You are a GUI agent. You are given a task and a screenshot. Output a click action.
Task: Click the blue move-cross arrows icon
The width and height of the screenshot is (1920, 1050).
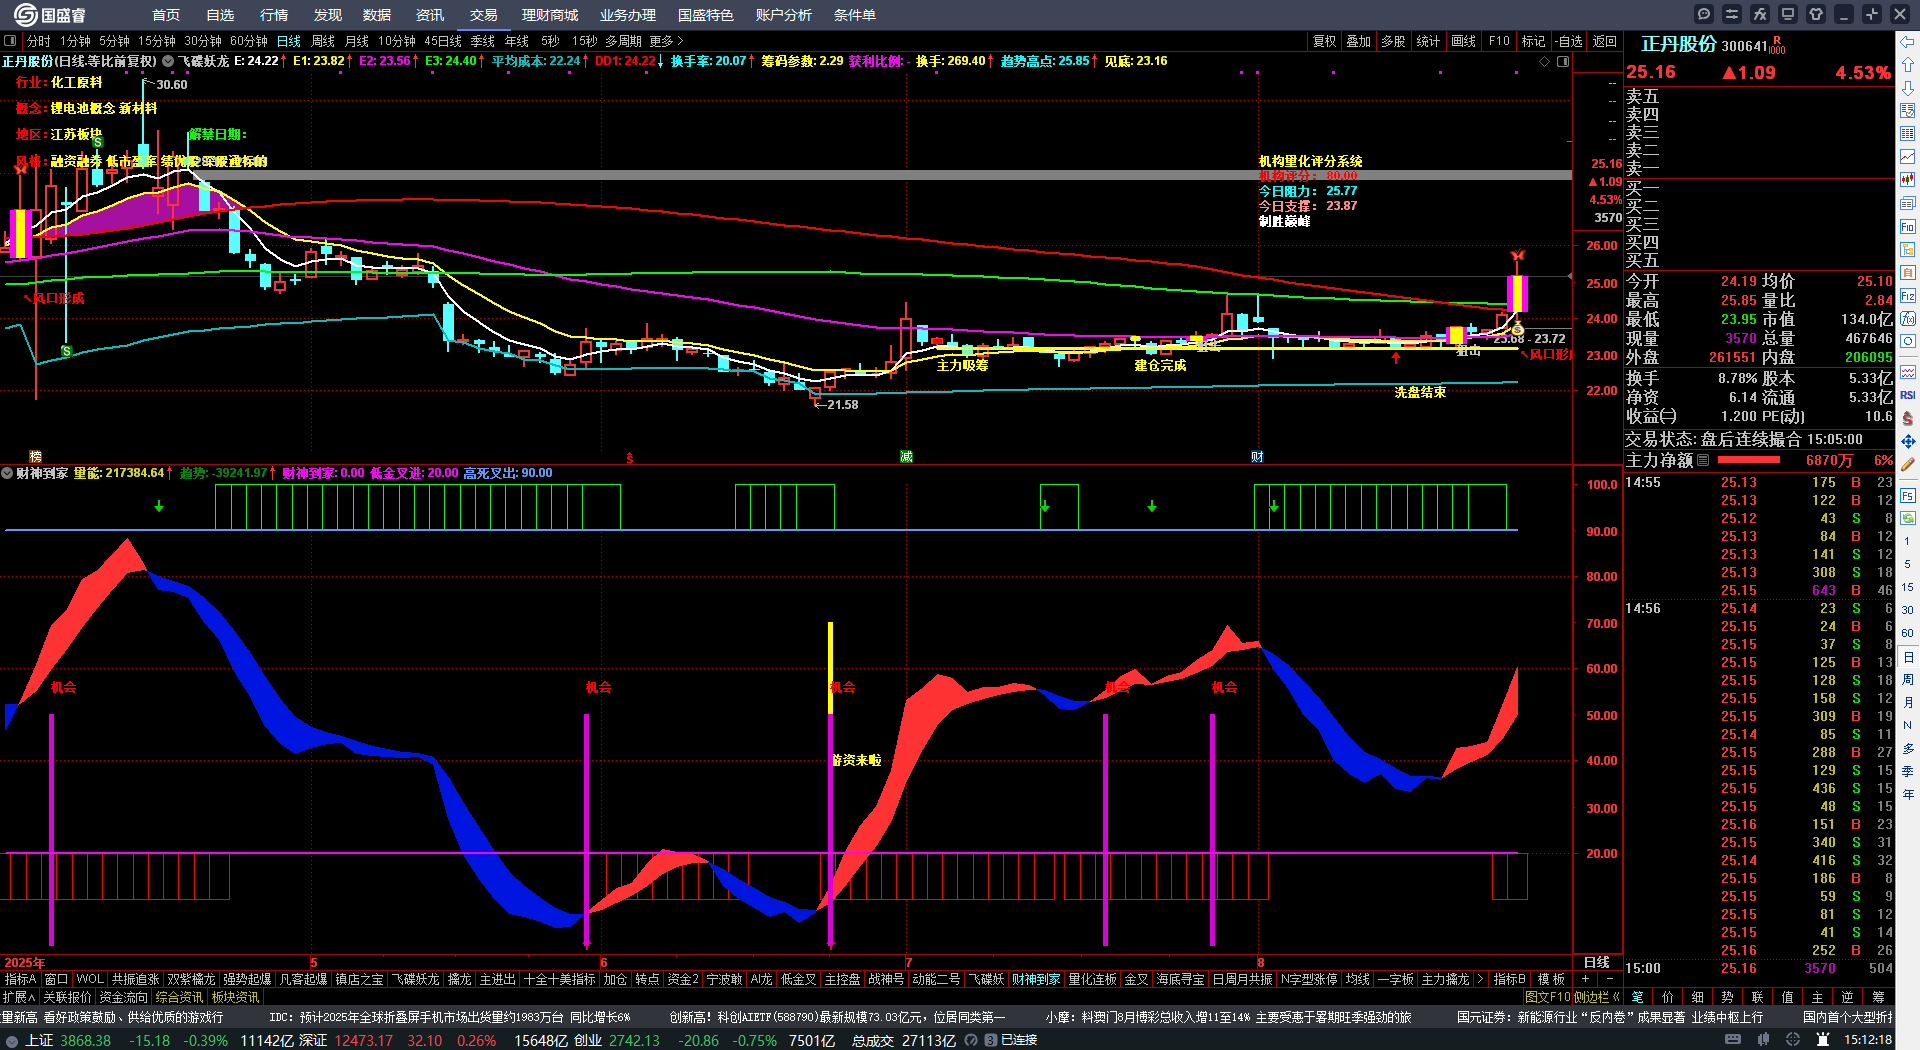pyautogui.click(x=1908, y=441)
